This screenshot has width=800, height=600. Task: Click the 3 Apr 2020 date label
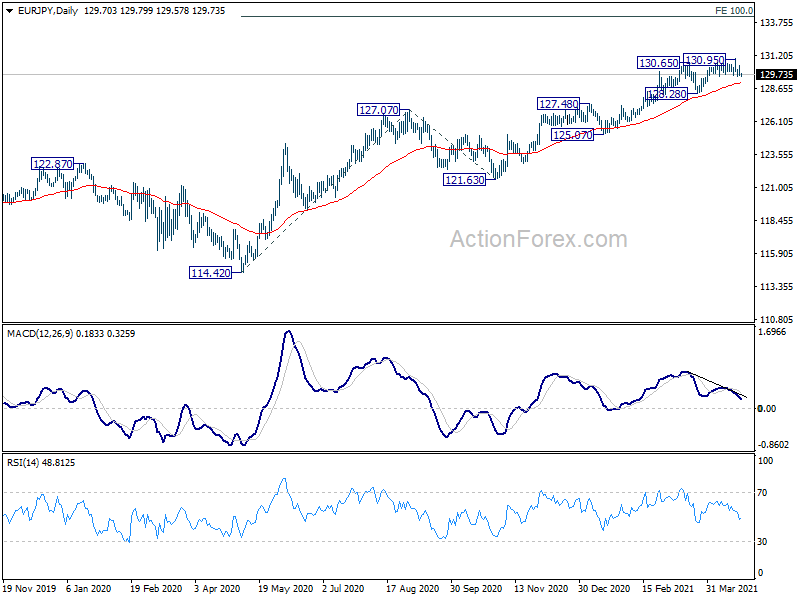click(x=217, y=588)
